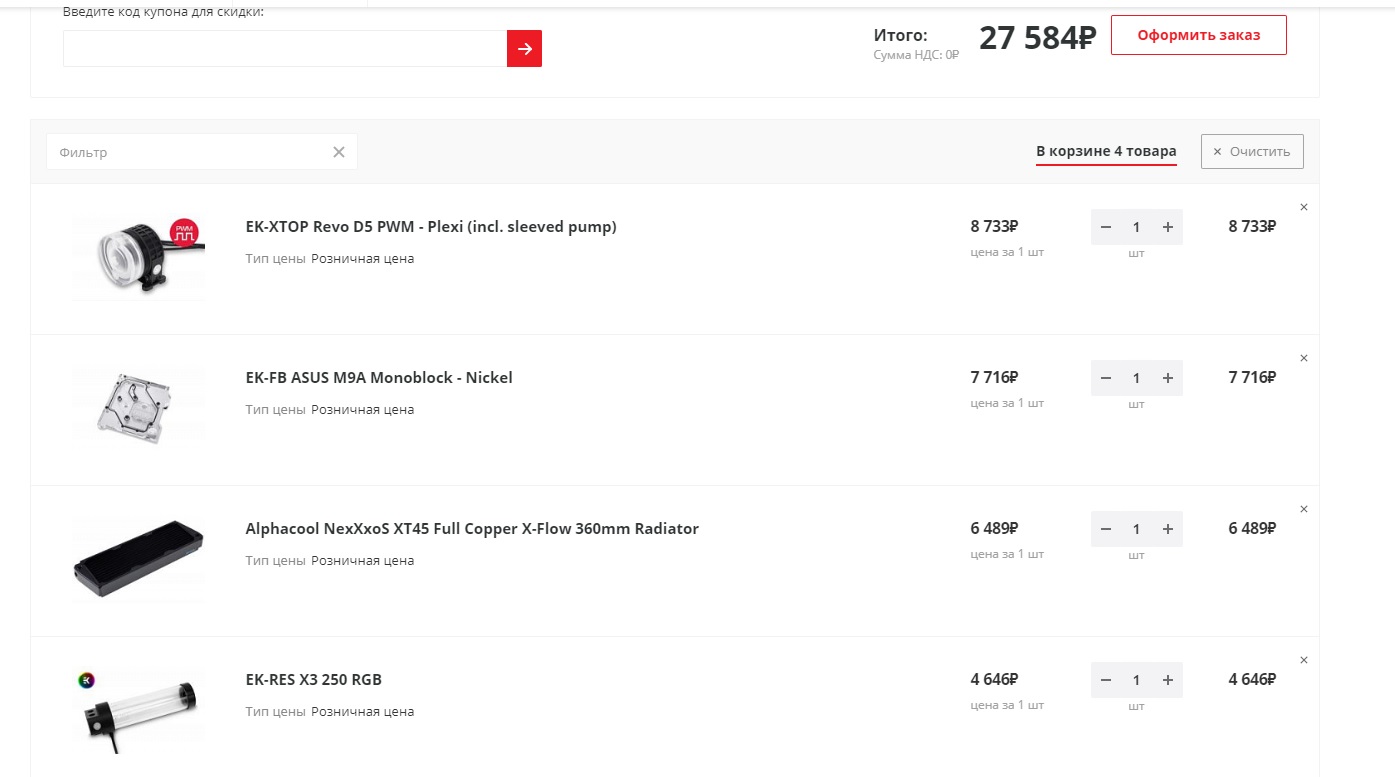Decrease quantity of EK-XTOP Revo D5 pump
Viewport: 1395px width, 777px height.
[x=1105, y=227]
